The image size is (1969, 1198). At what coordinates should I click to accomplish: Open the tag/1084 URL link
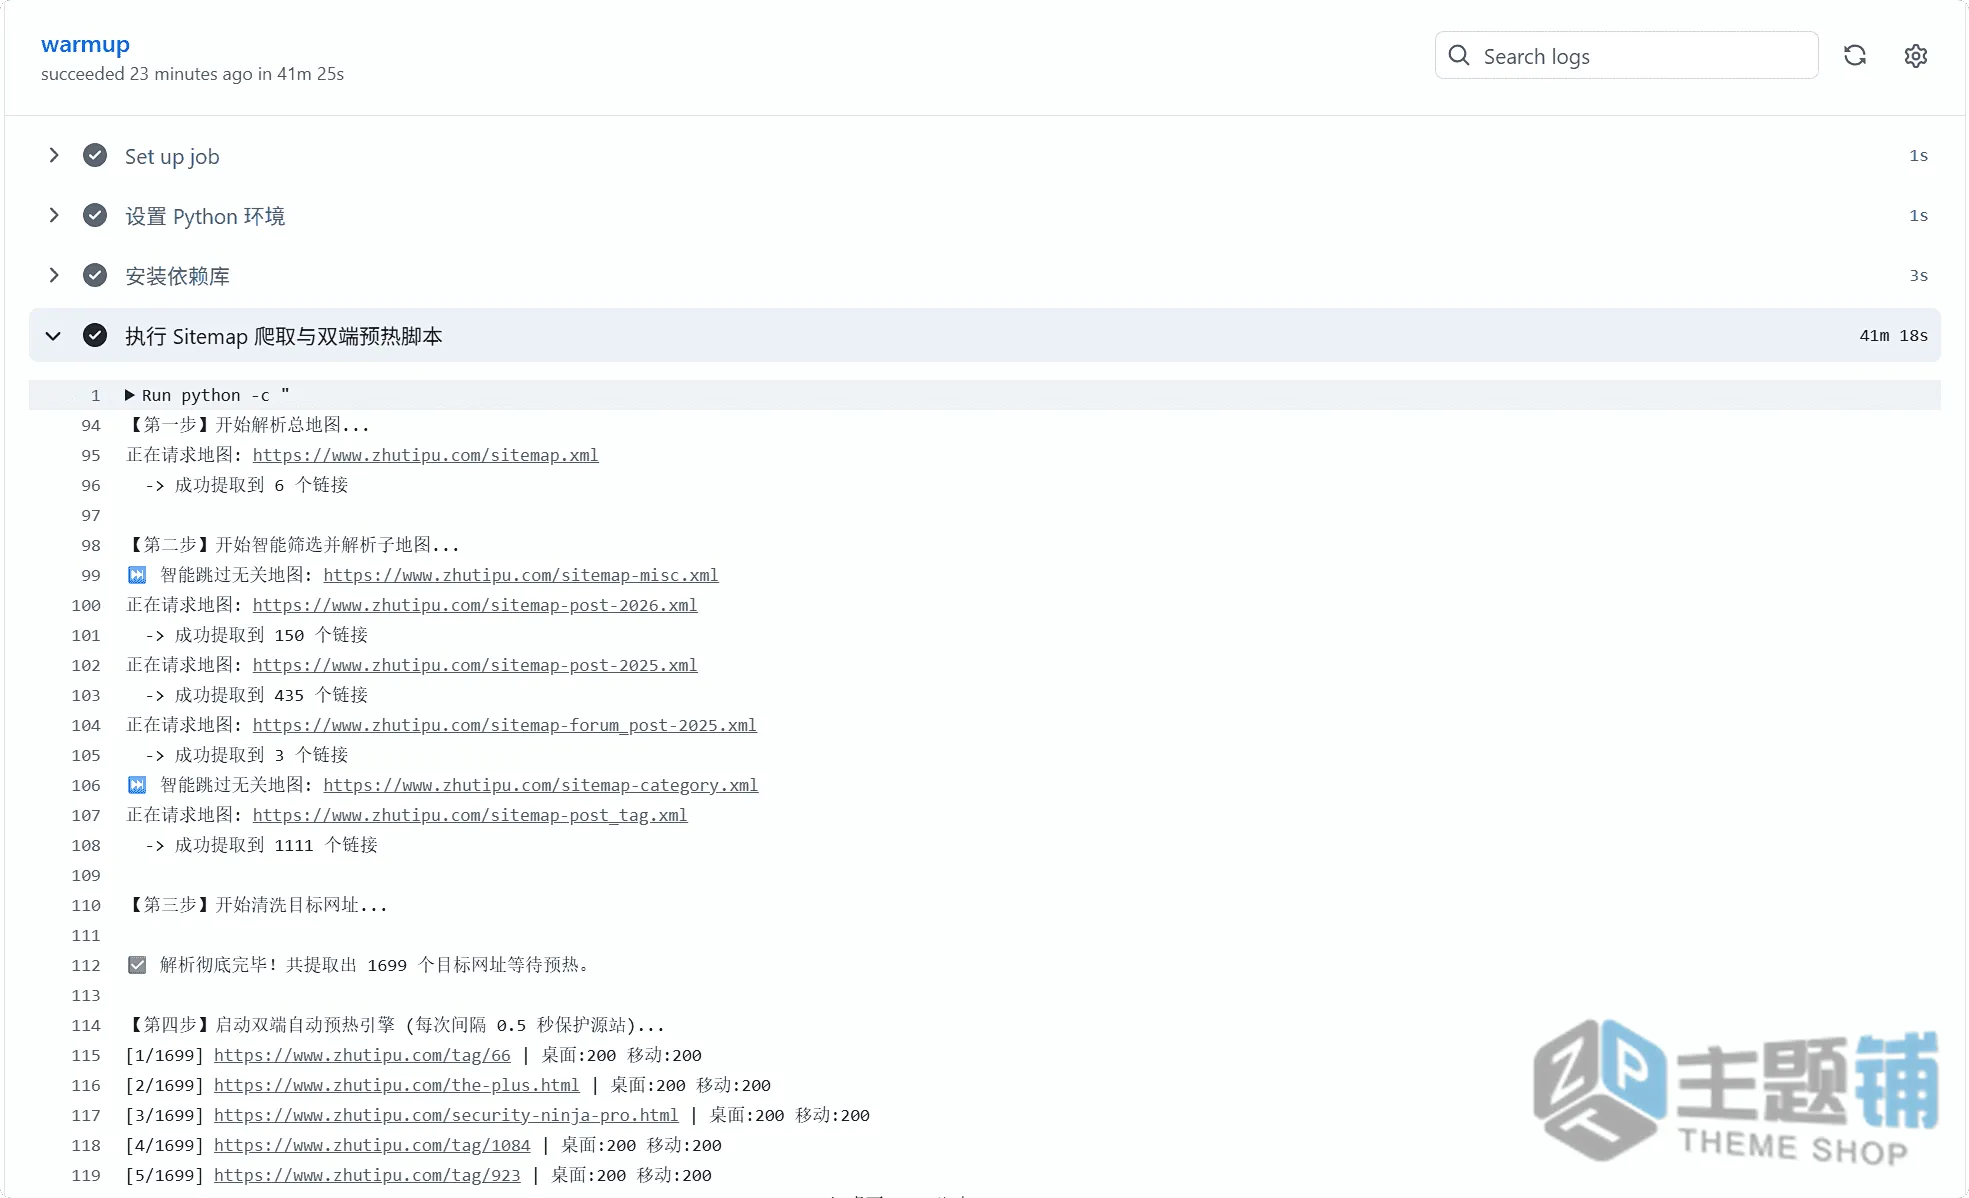coord(372,1145)
